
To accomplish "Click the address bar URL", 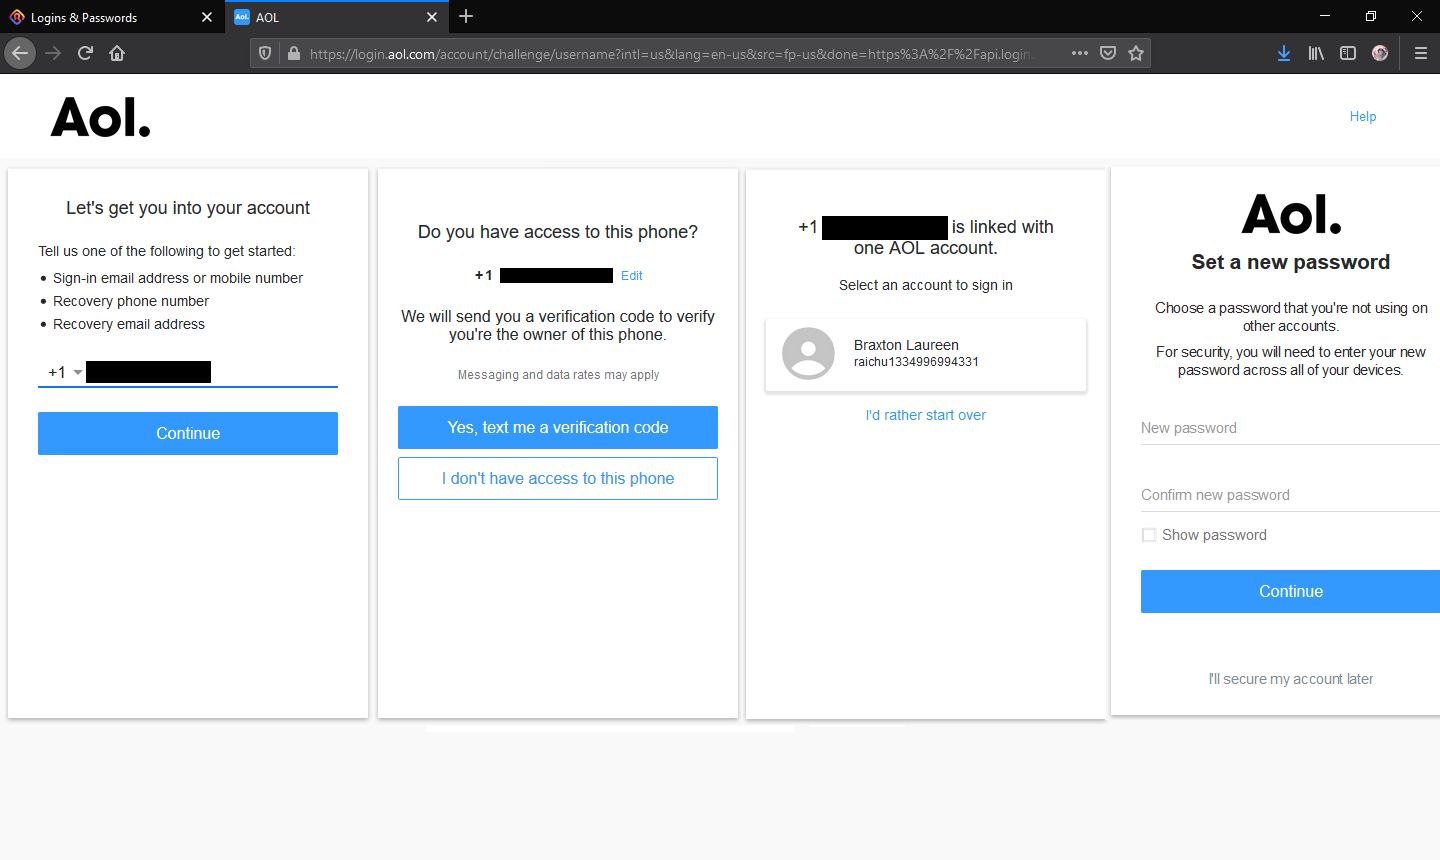I will tap(670, 54).
